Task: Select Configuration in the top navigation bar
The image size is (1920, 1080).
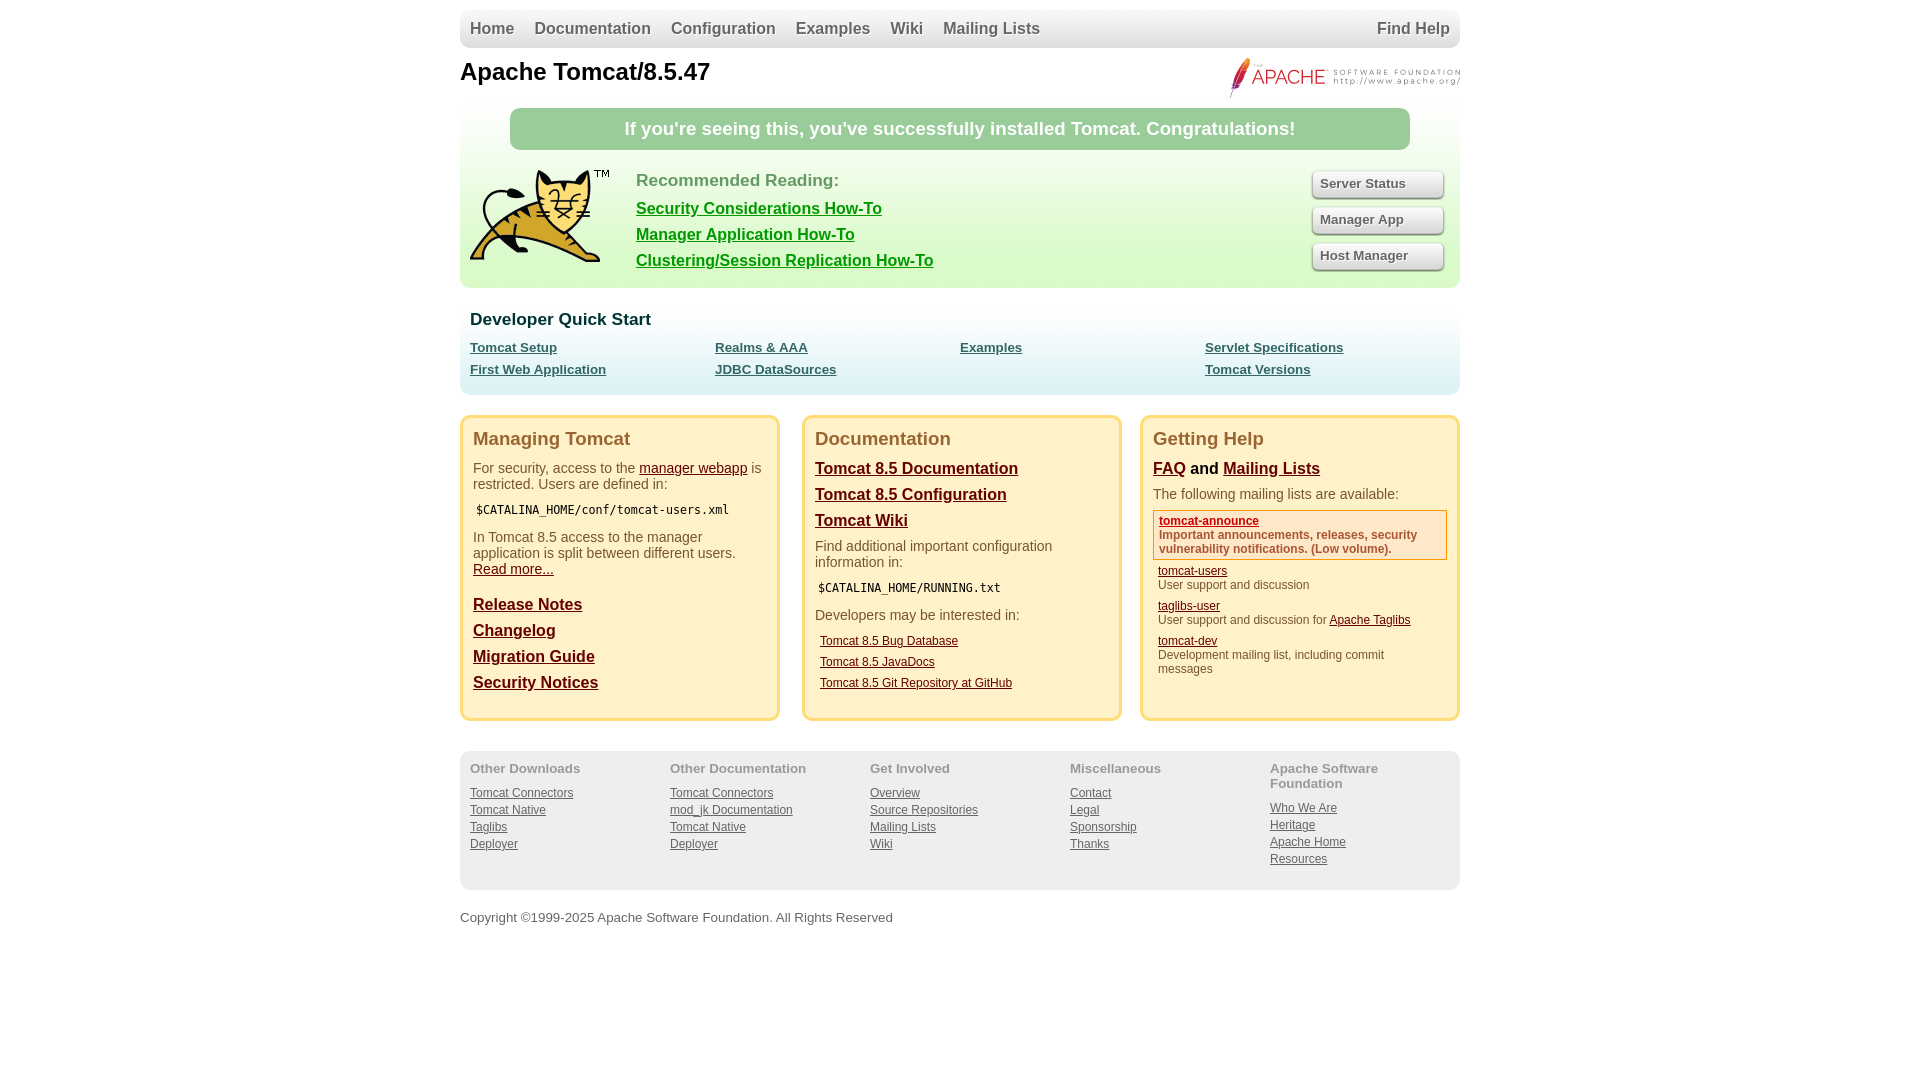Action: tap(723, 29)
